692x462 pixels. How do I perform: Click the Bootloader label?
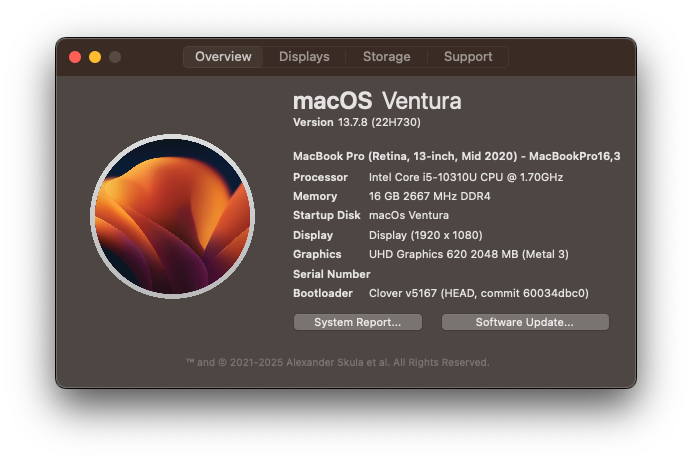[323, 293]
